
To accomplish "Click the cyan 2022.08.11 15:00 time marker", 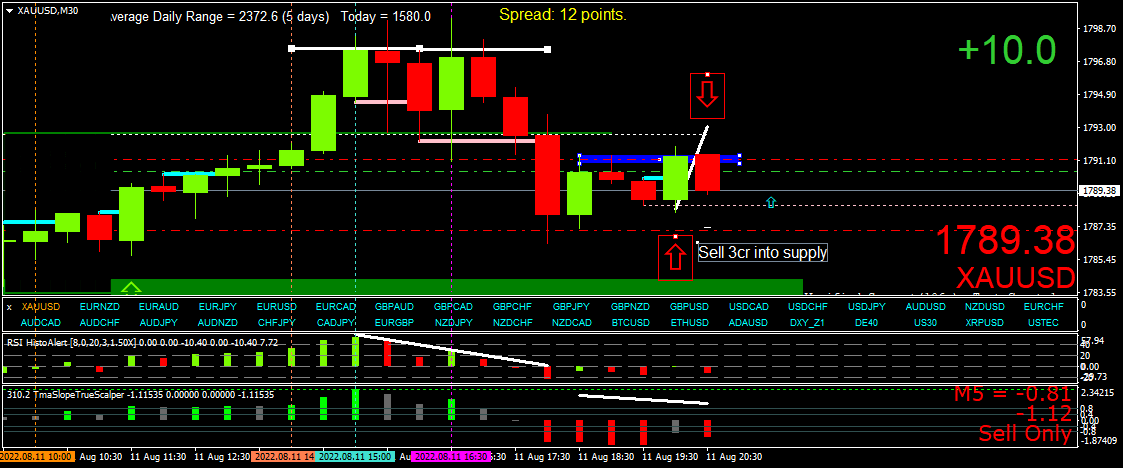I will (x=355, y=456).
